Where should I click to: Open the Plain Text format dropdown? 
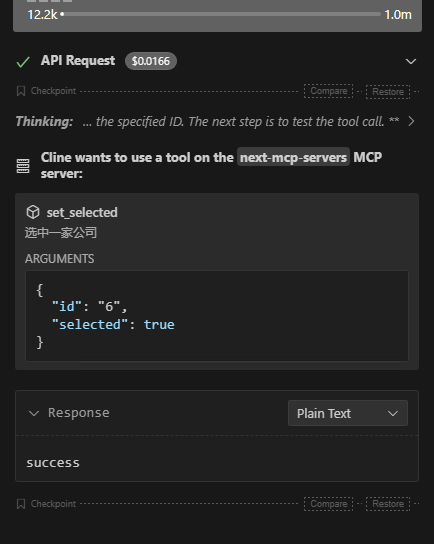tap(348, 413)
